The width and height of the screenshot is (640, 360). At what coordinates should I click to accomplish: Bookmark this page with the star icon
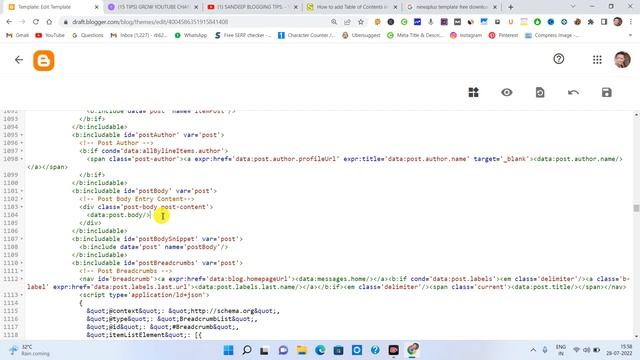click(x=361, y=22)
